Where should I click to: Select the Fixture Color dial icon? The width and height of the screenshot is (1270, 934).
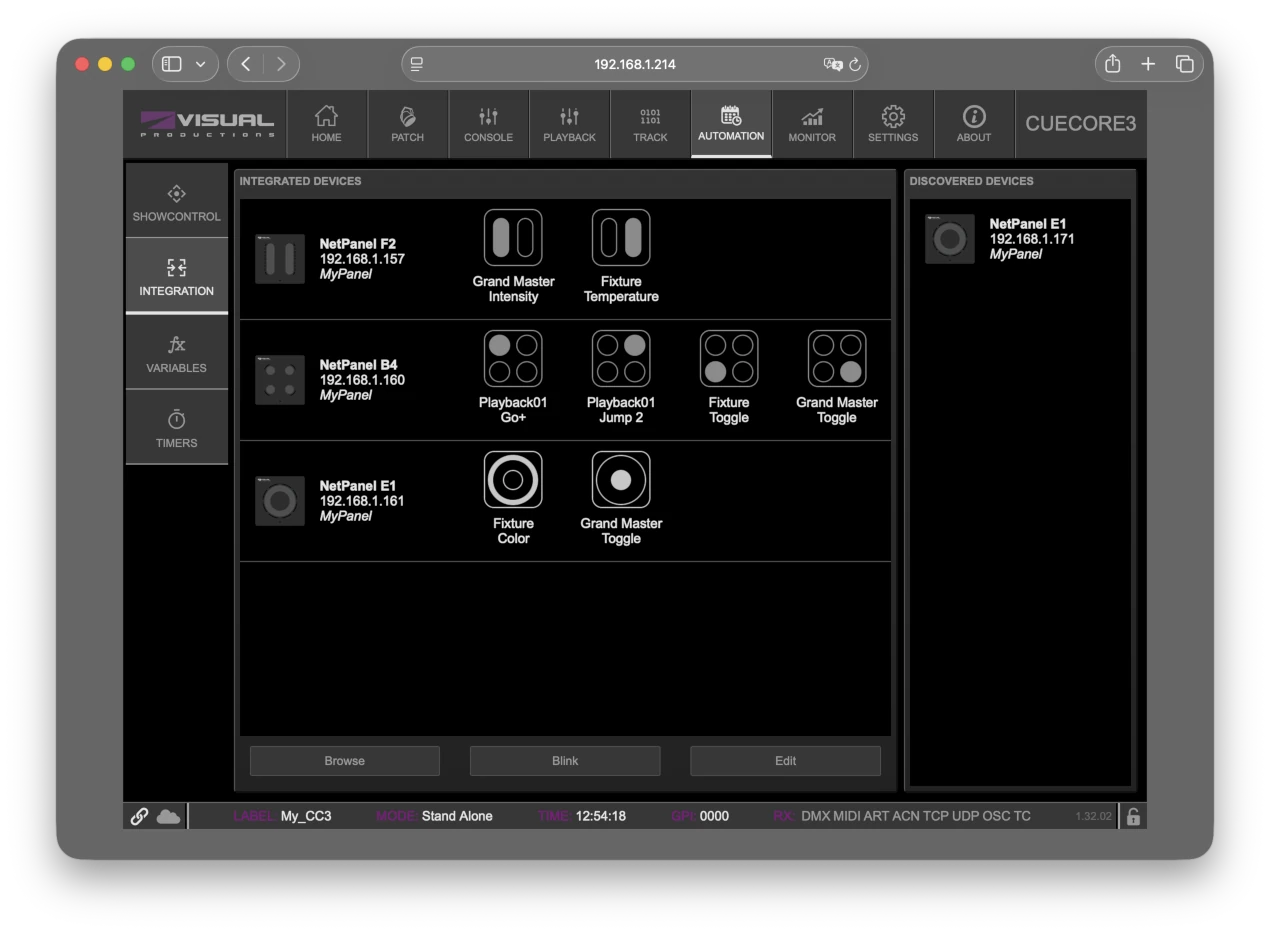click(x=513, y=480)
